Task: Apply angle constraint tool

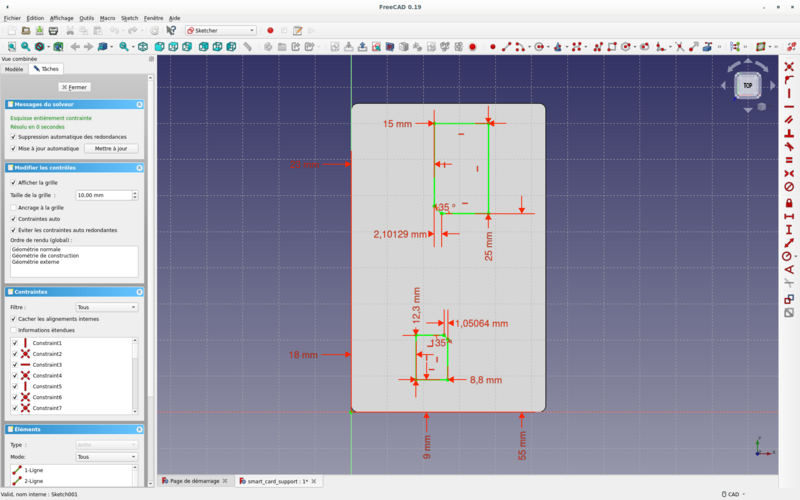Action: coord(789,269)
